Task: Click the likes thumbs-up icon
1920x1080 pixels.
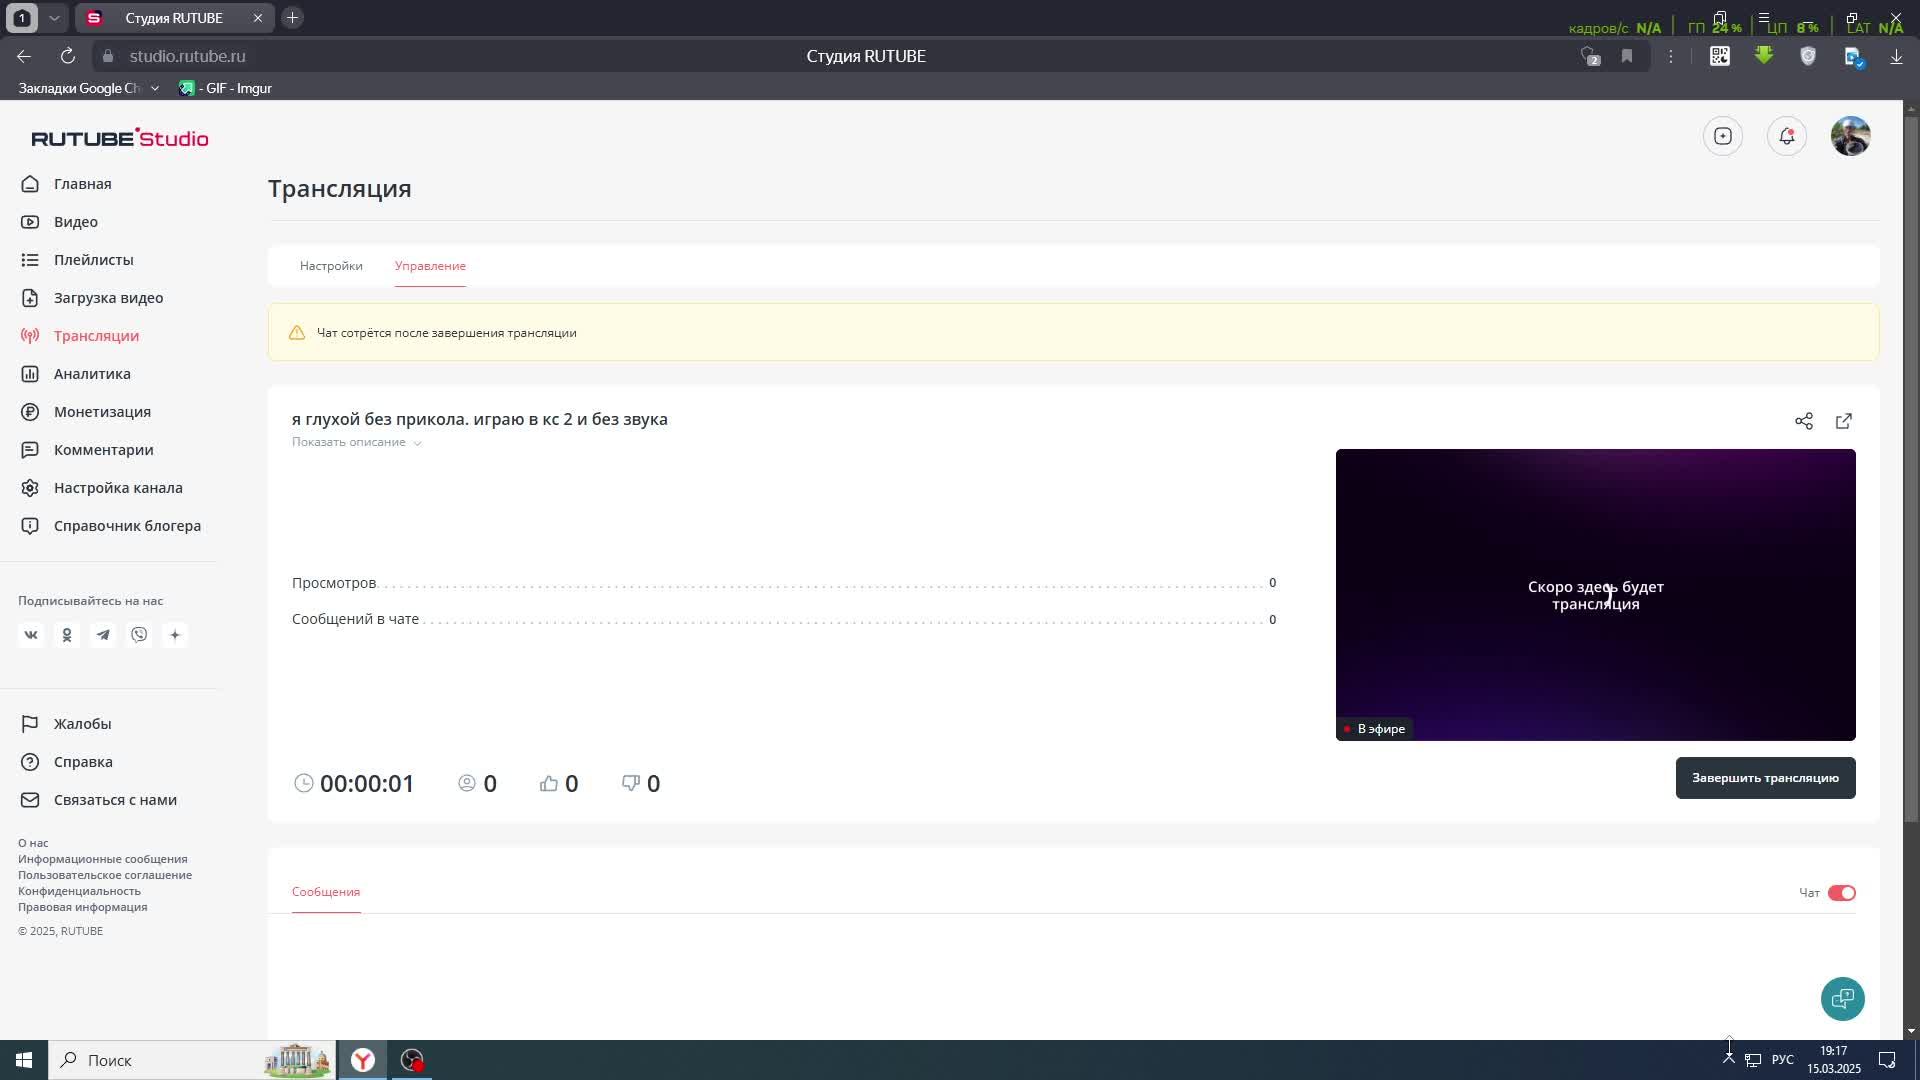Action: click(x=549, y=783)
